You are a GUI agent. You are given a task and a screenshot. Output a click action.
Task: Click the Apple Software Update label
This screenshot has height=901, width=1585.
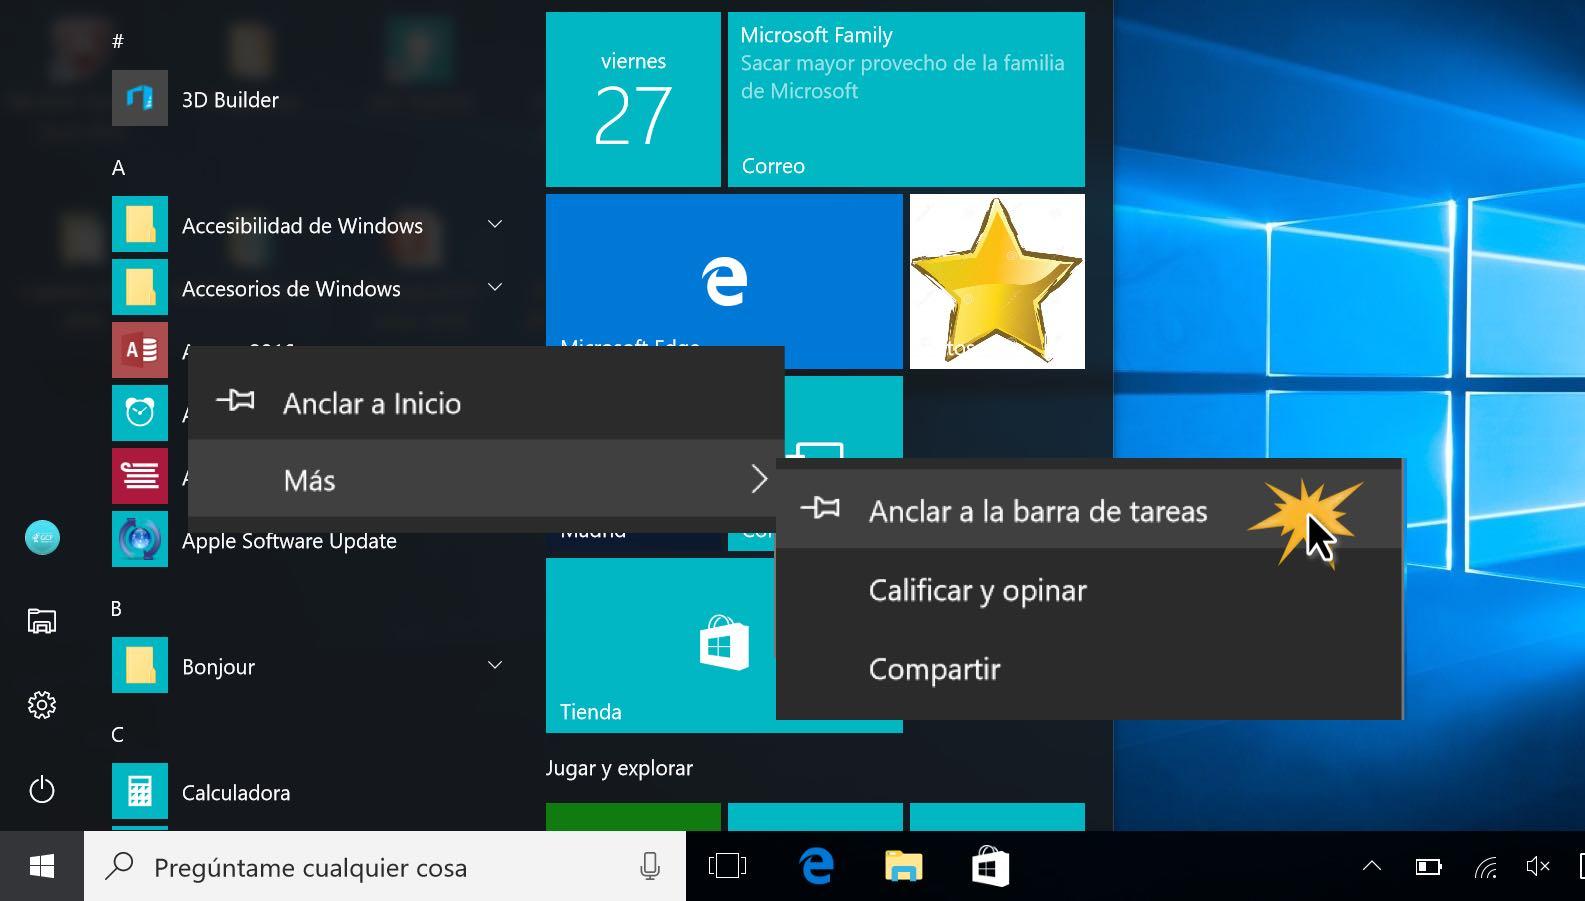point(289,540)
